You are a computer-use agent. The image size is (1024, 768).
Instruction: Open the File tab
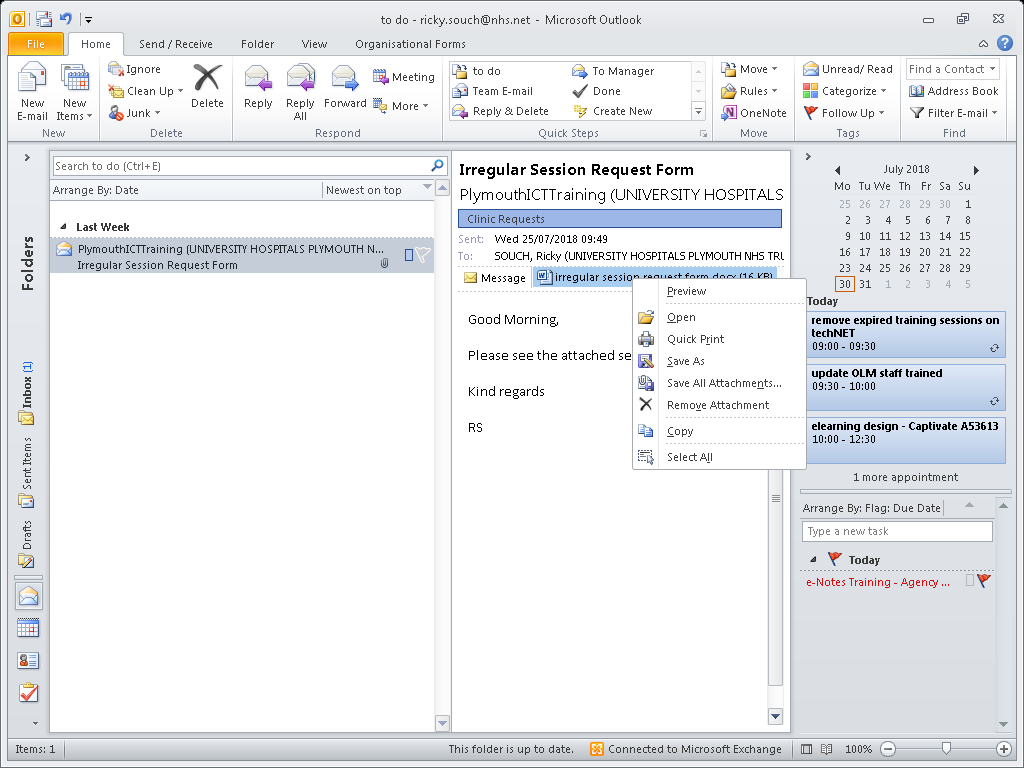(36, 44)
